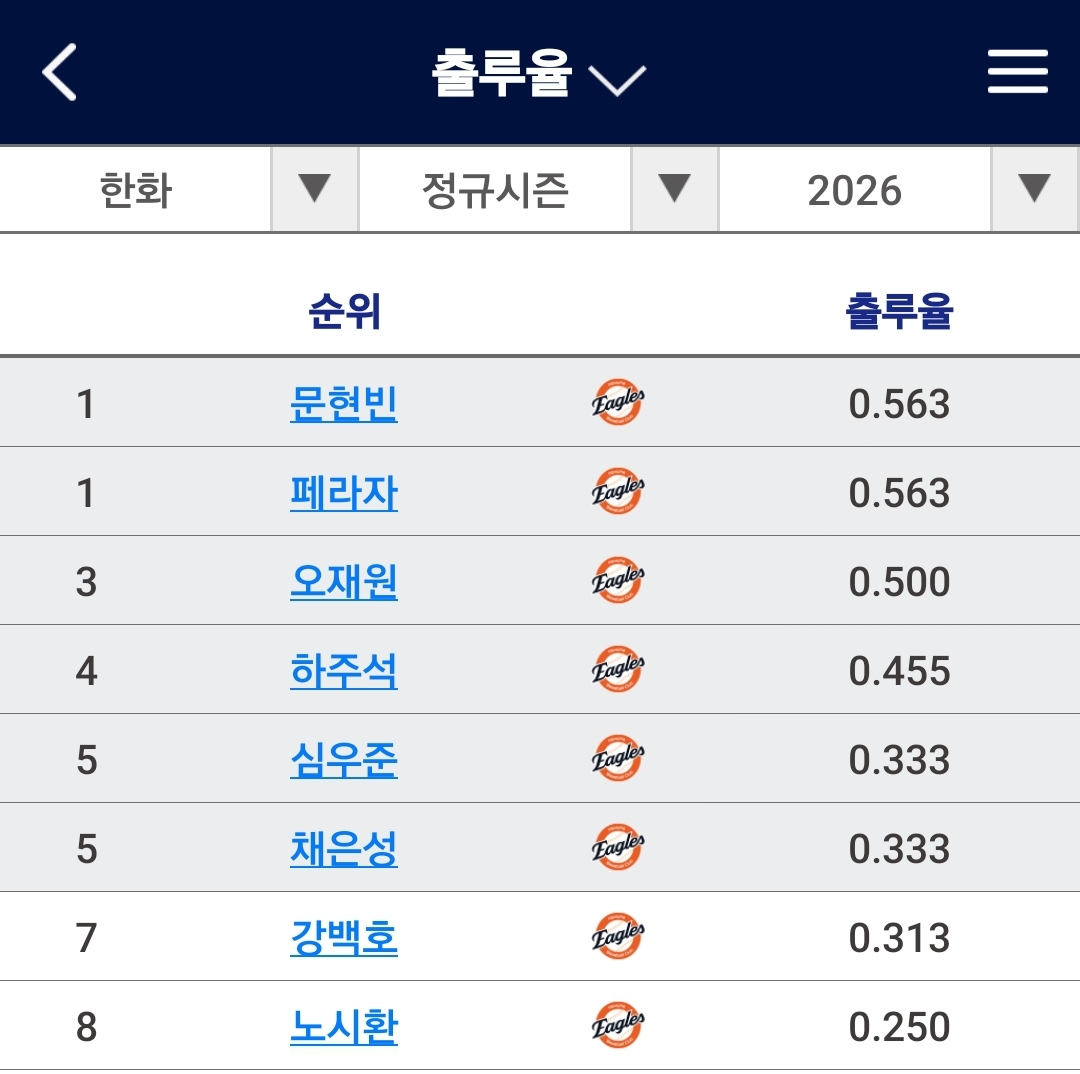The width and height of the screenshot is (1080, 1074).
Task: Tap the back arrow icon
Action: pos(60,72)
